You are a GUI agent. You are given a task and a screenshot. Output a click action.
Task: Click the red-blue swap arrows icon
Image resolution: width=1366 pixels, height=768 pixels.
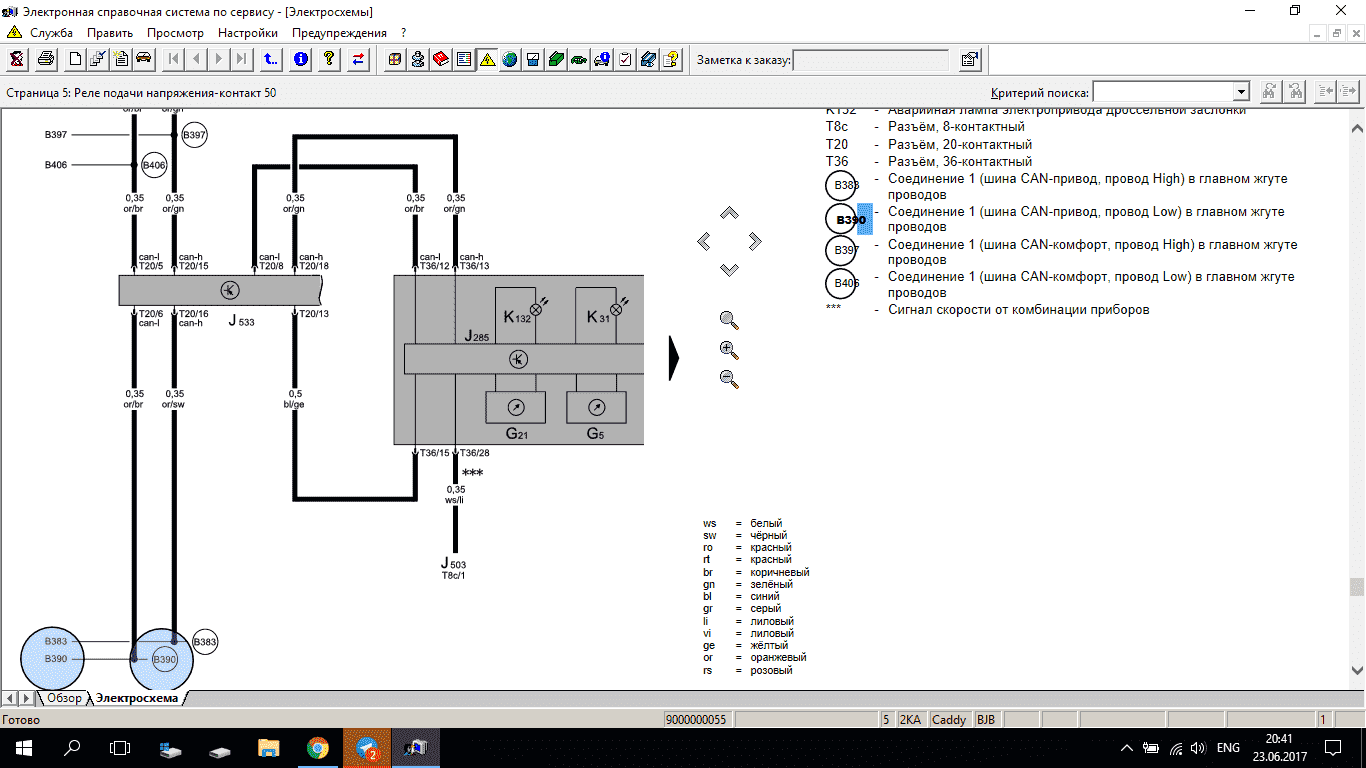[359, 59]
